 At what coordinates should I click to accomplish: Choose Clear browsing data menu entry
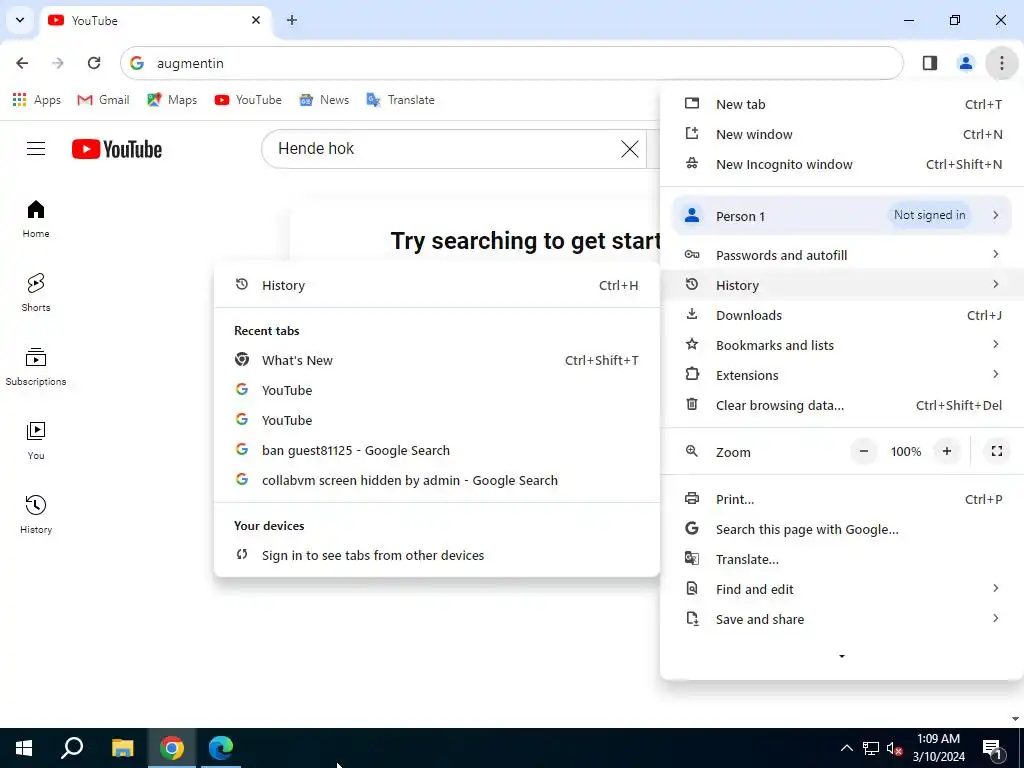coord(842,405)
